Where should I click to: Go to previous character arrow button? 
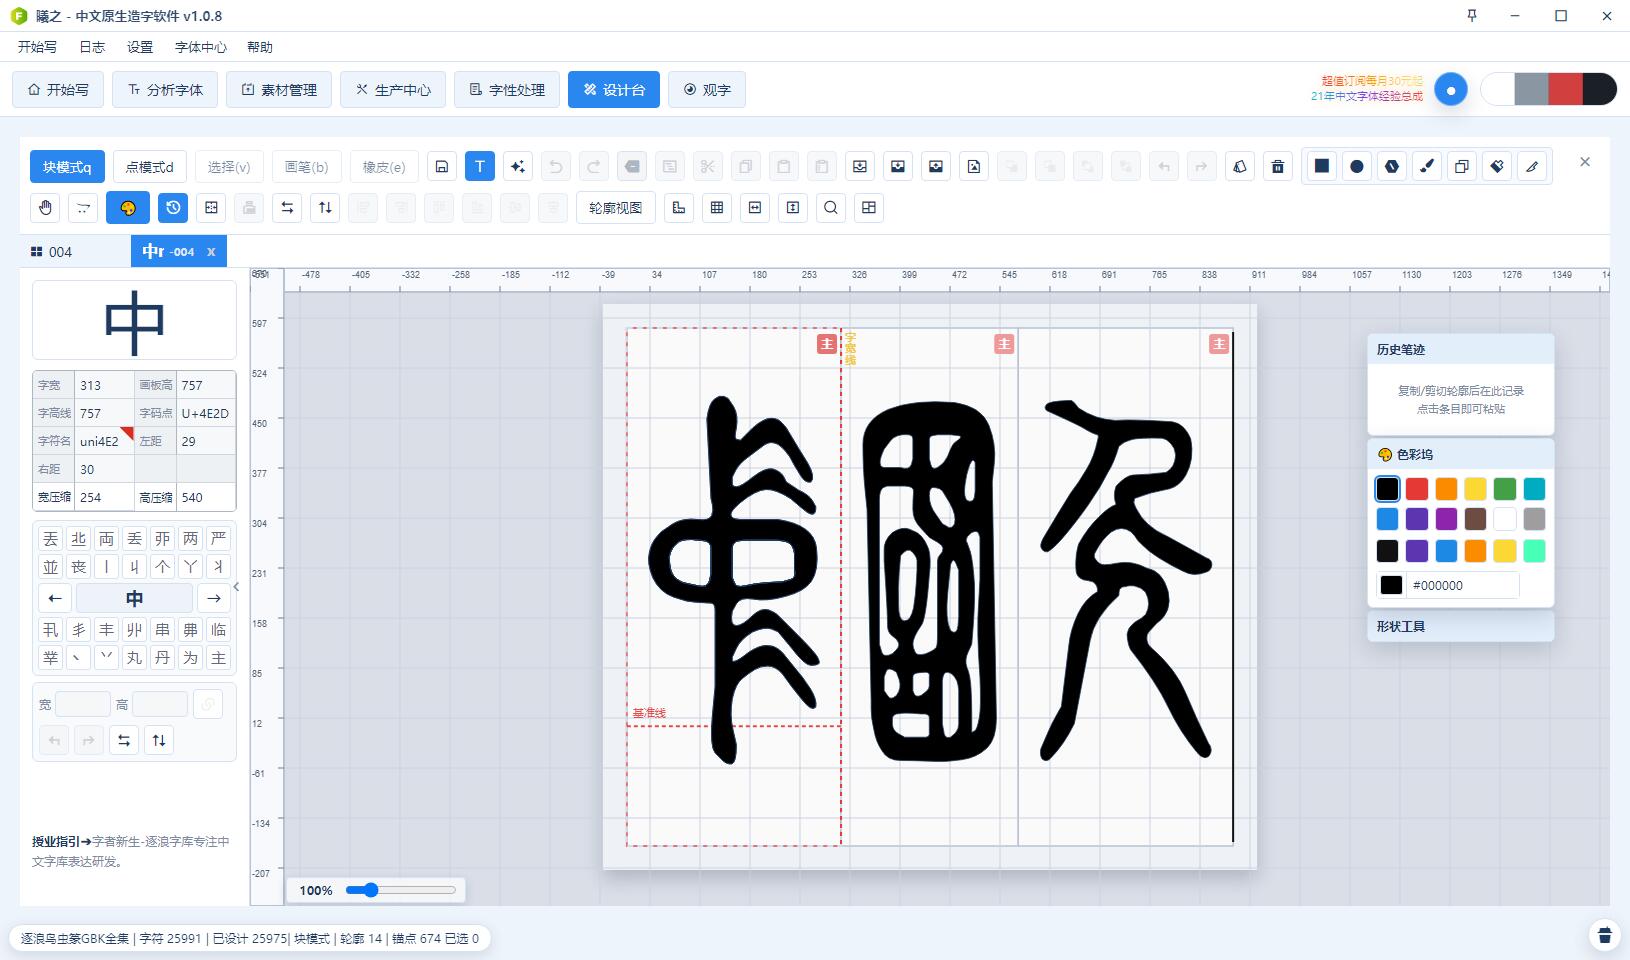point(55,599)
